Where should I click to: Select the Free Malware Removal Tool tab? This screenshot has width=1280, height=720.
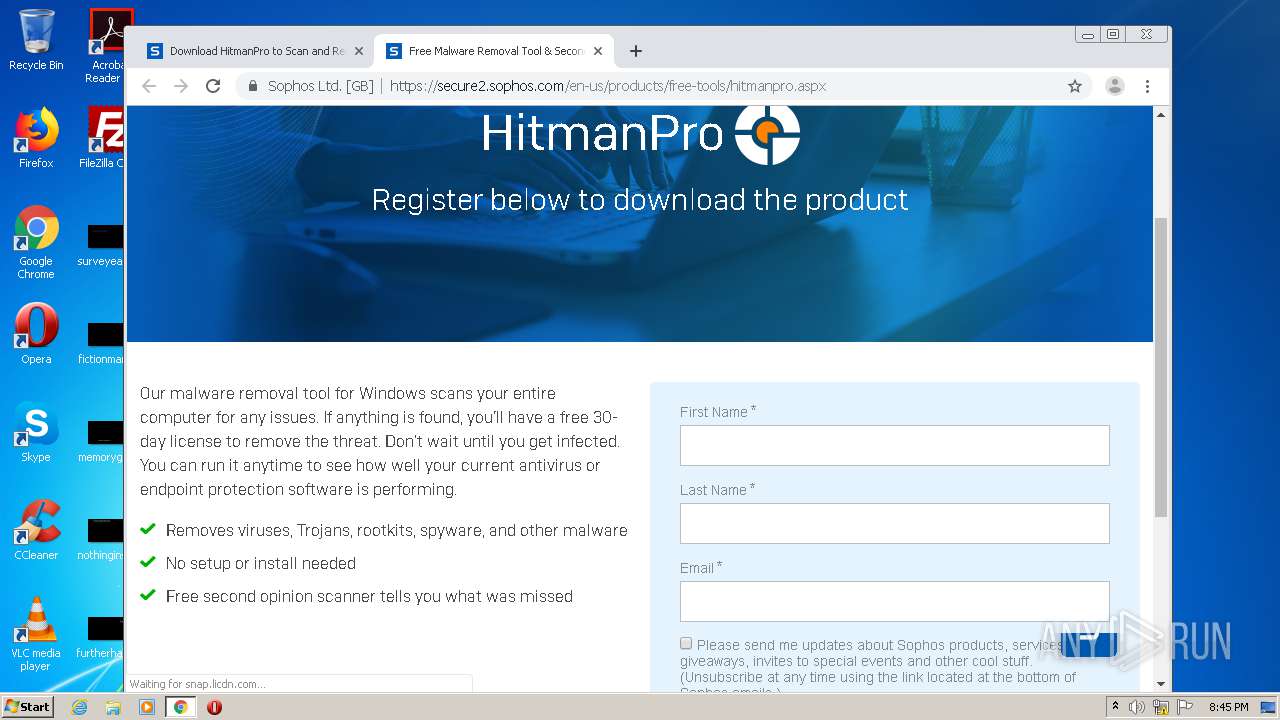pyautogui.click(x=495, y=51)
